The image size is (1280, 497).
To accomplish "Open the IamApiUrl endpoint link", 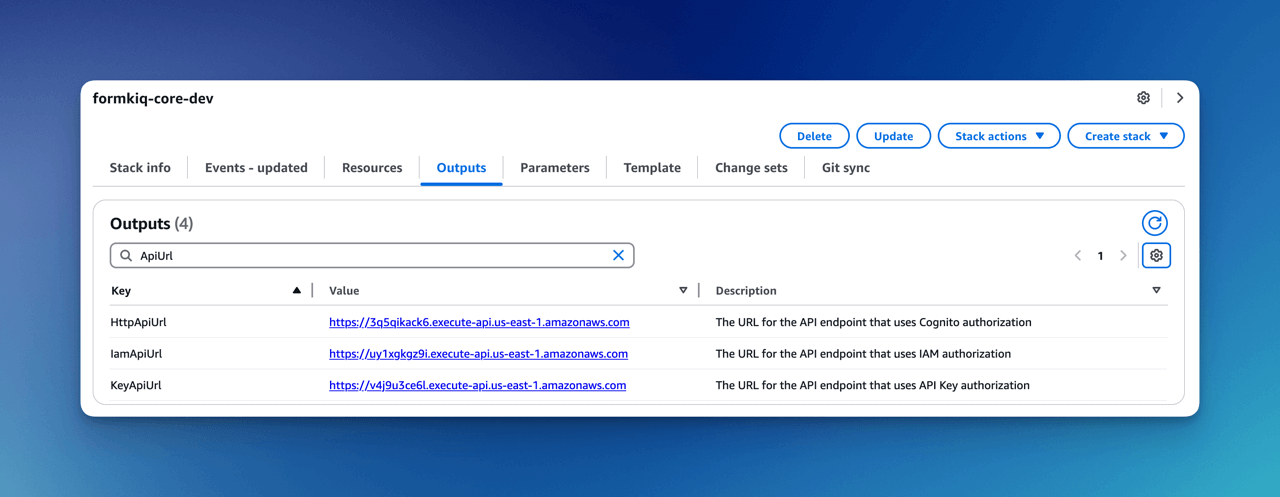I will pos(478,353).
